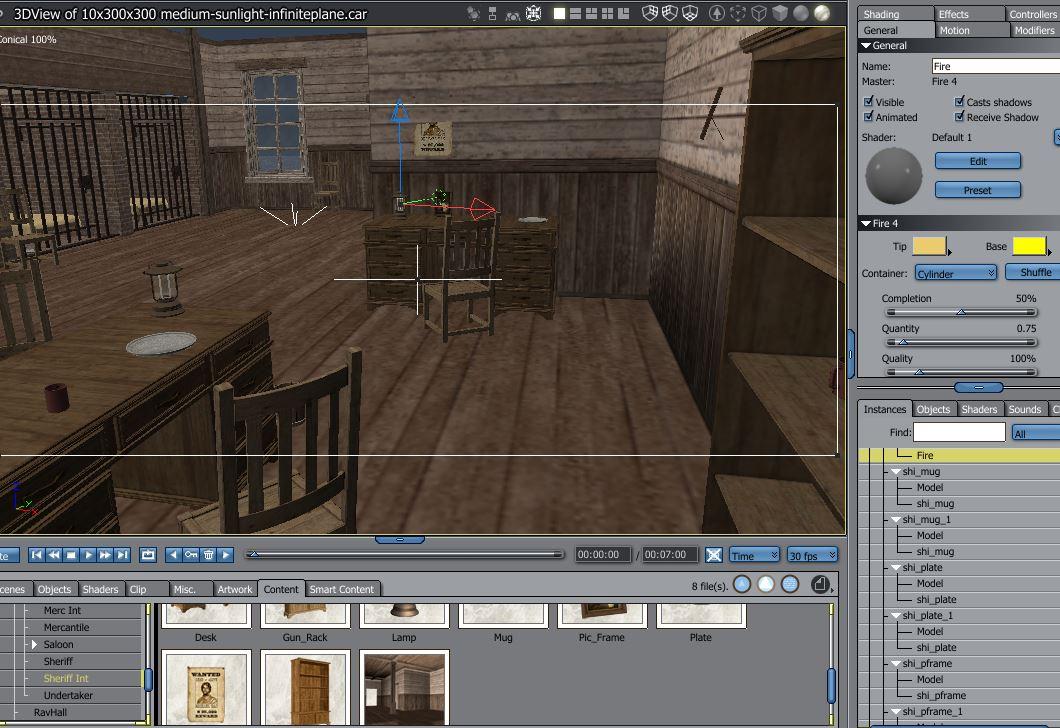The image size is (1060, 728).
Task: Open the Tip color swatch
Action: click(930, 246)
